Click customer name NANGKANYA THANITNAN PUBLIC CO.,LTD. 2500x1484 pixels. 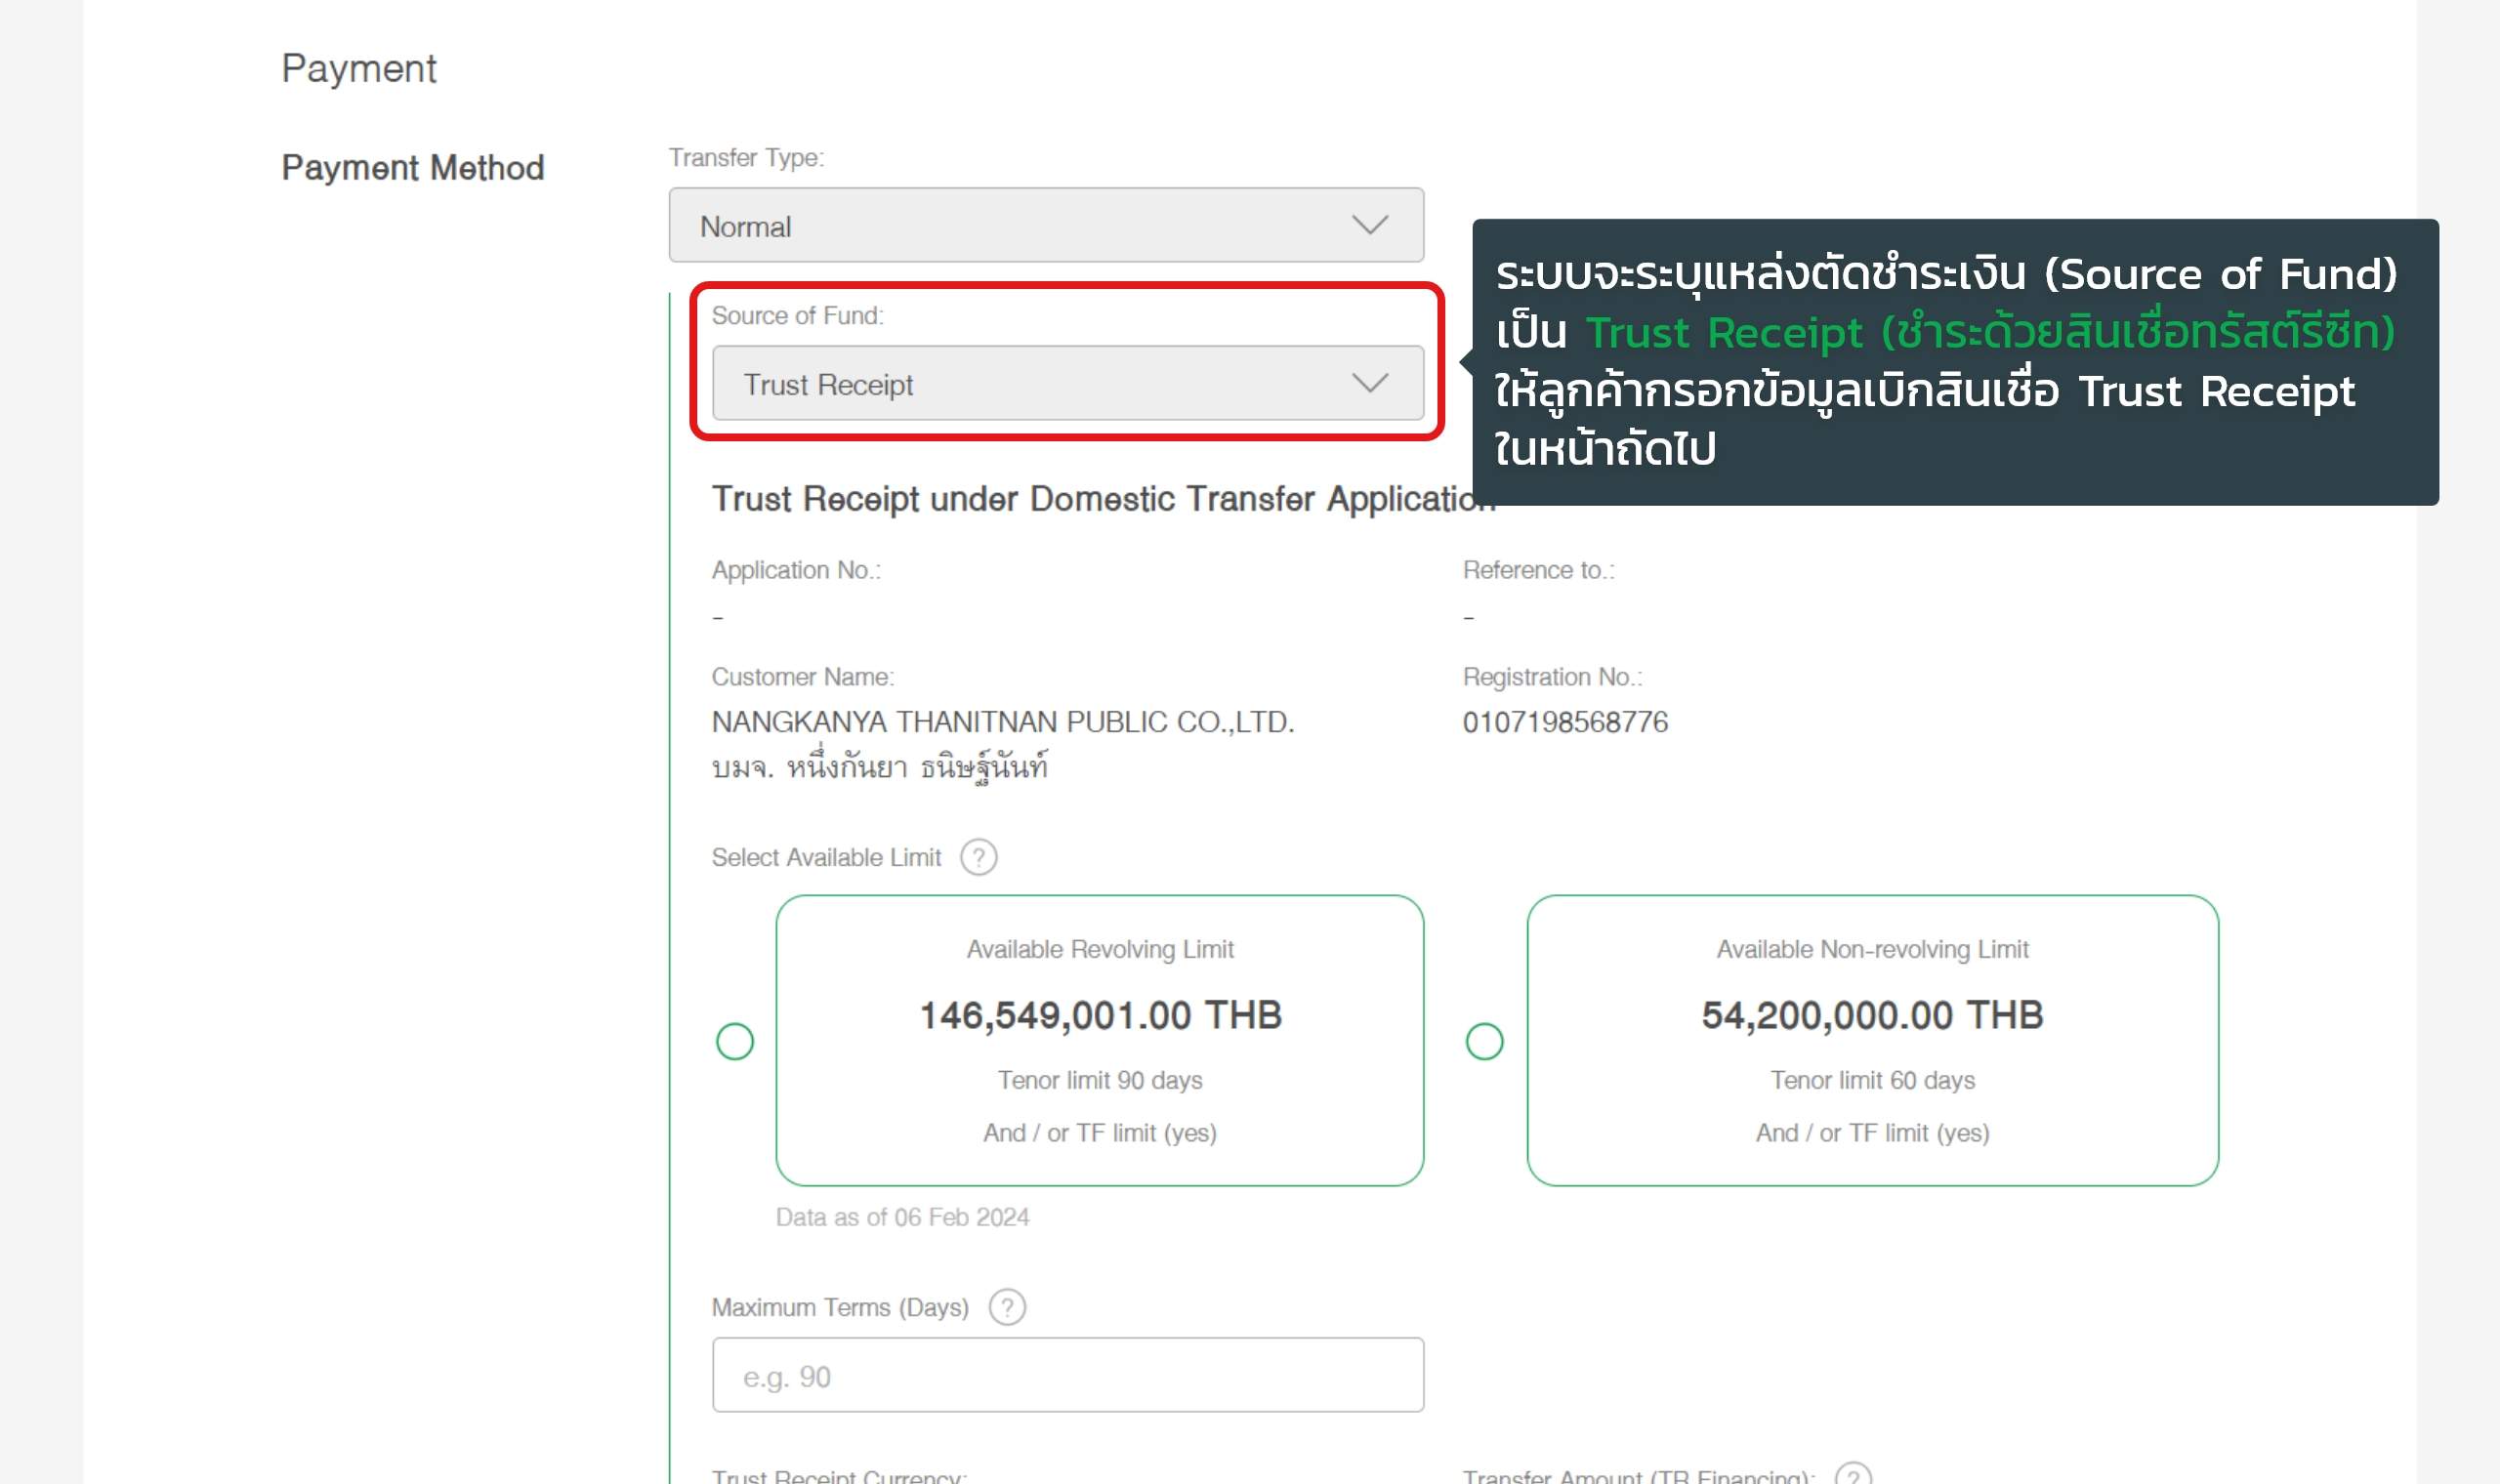[x=1002, y=722]
